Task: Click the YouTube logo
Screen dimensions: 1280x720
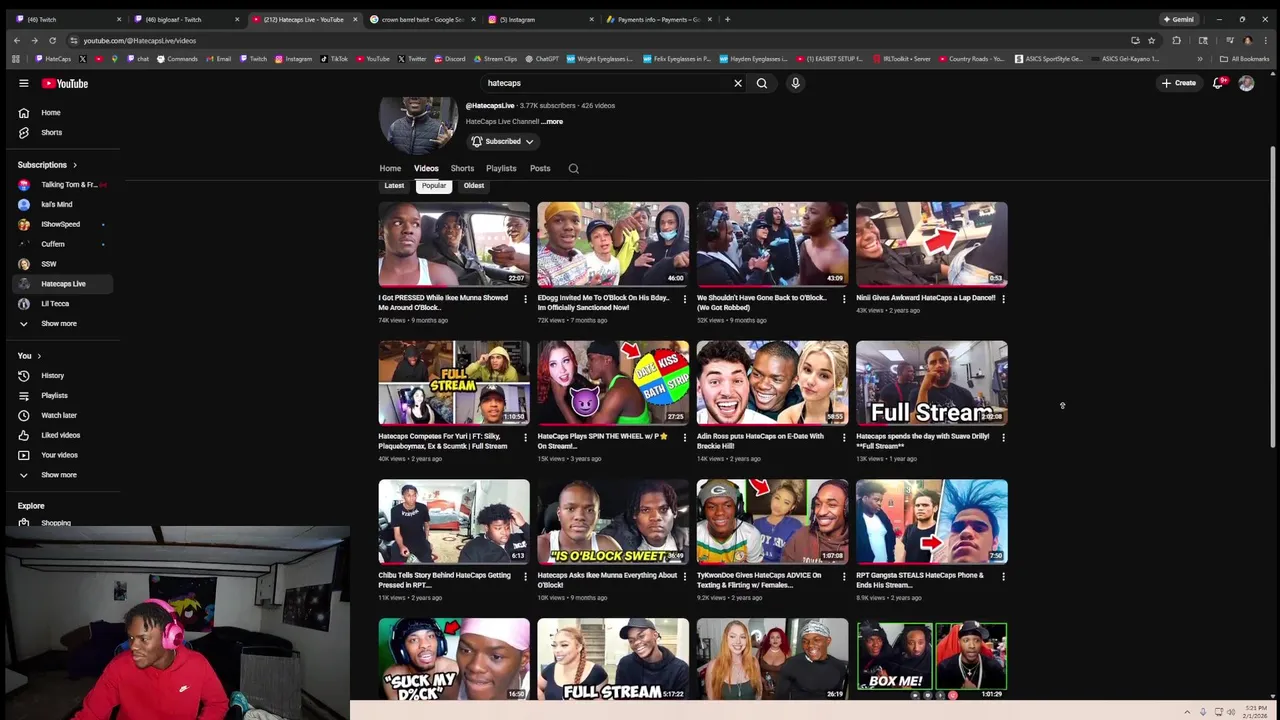Action: click(65, 83)
